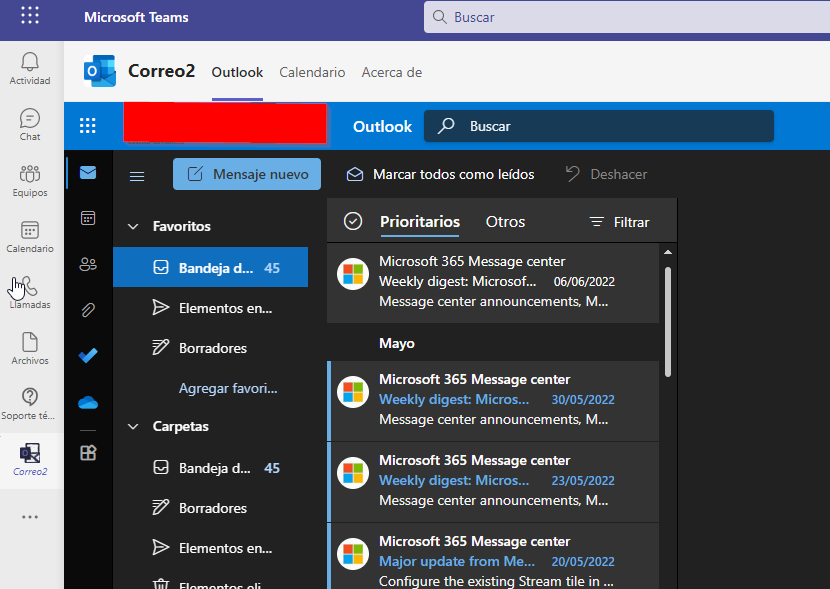The width and height of the screenshot is (830, 589).
Task: Open the Major update email dated 20/05/2022
Action: [493, 556]
